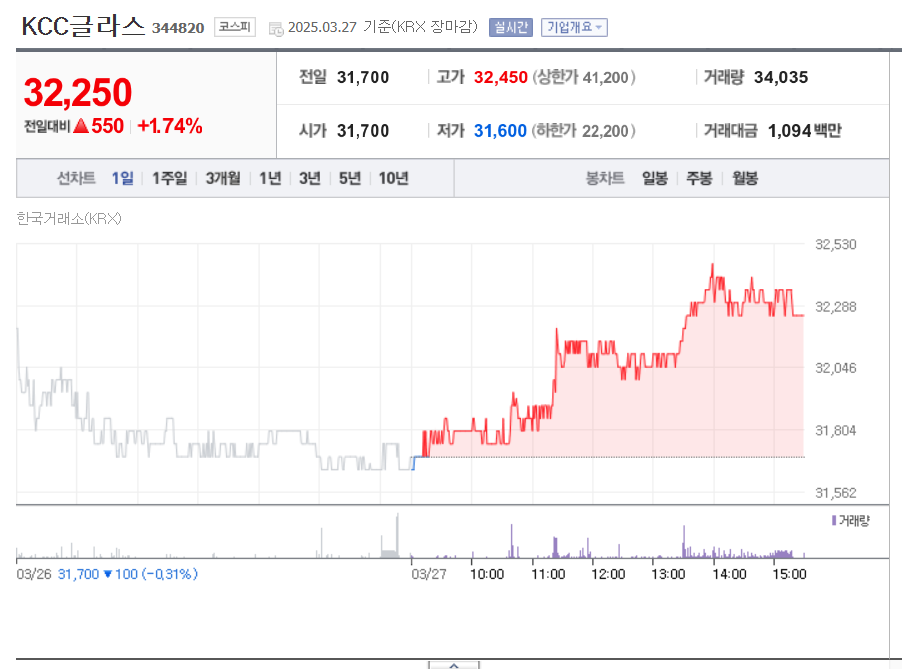Viewport: 902px width, 669px height.
Task: Click the 상한가 41,200 text
Action: tap(584, 77)
